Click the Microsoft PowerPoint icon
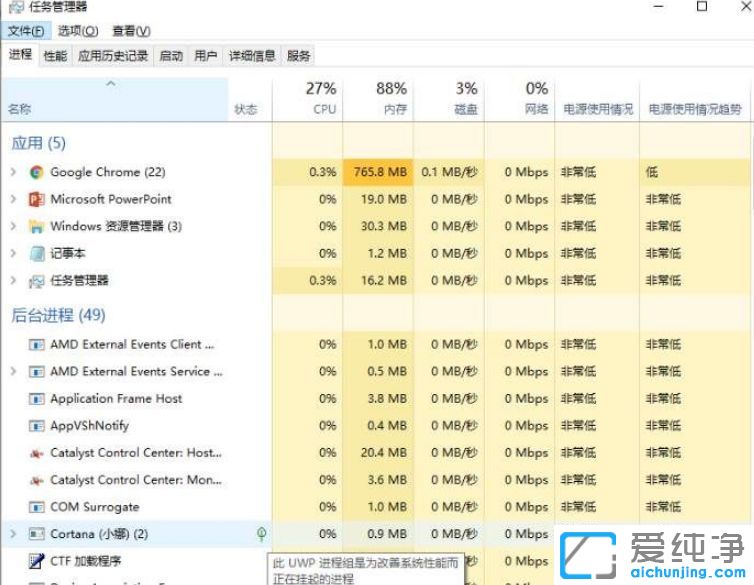 click(37, 199)
